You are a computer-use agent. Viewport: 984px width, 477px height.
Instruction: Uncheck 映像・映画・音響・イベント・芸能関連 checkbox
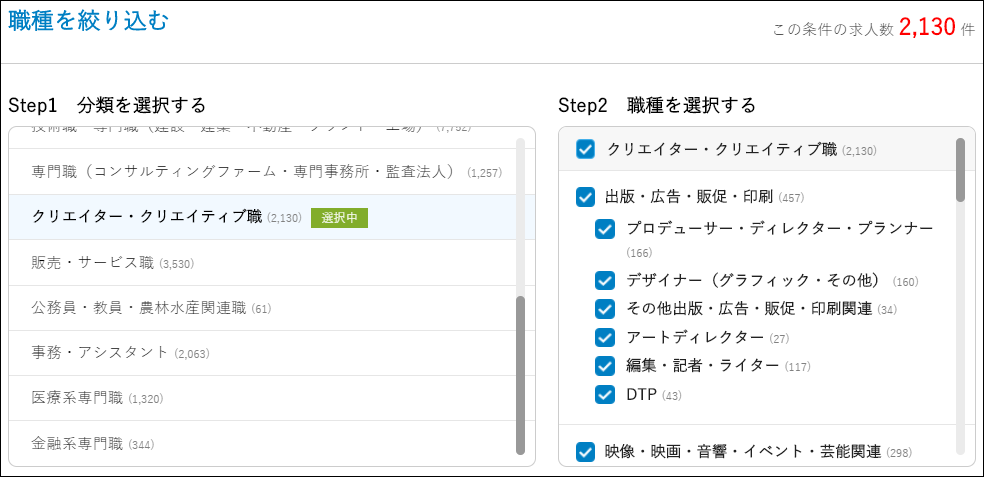coord(586,452)
